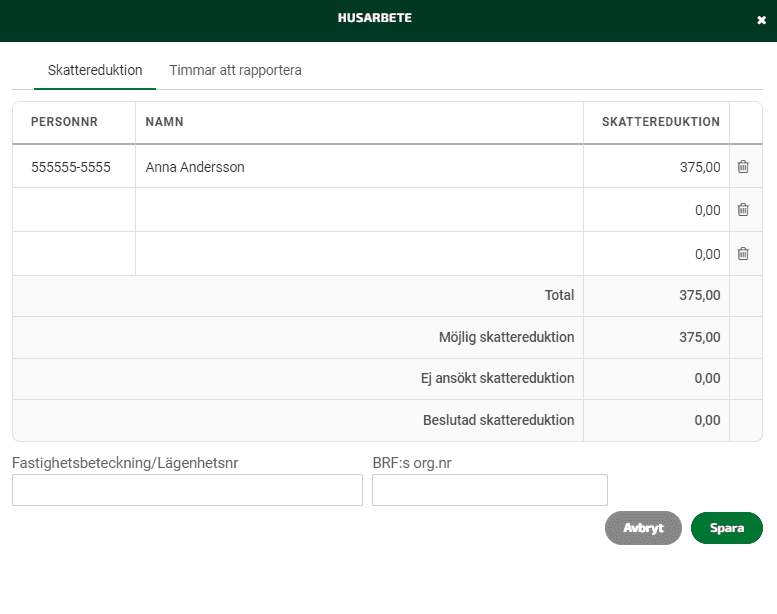
Task: Click the Ej ansökt skattereduktion value 0,00
Action: [x=707, y=379]
